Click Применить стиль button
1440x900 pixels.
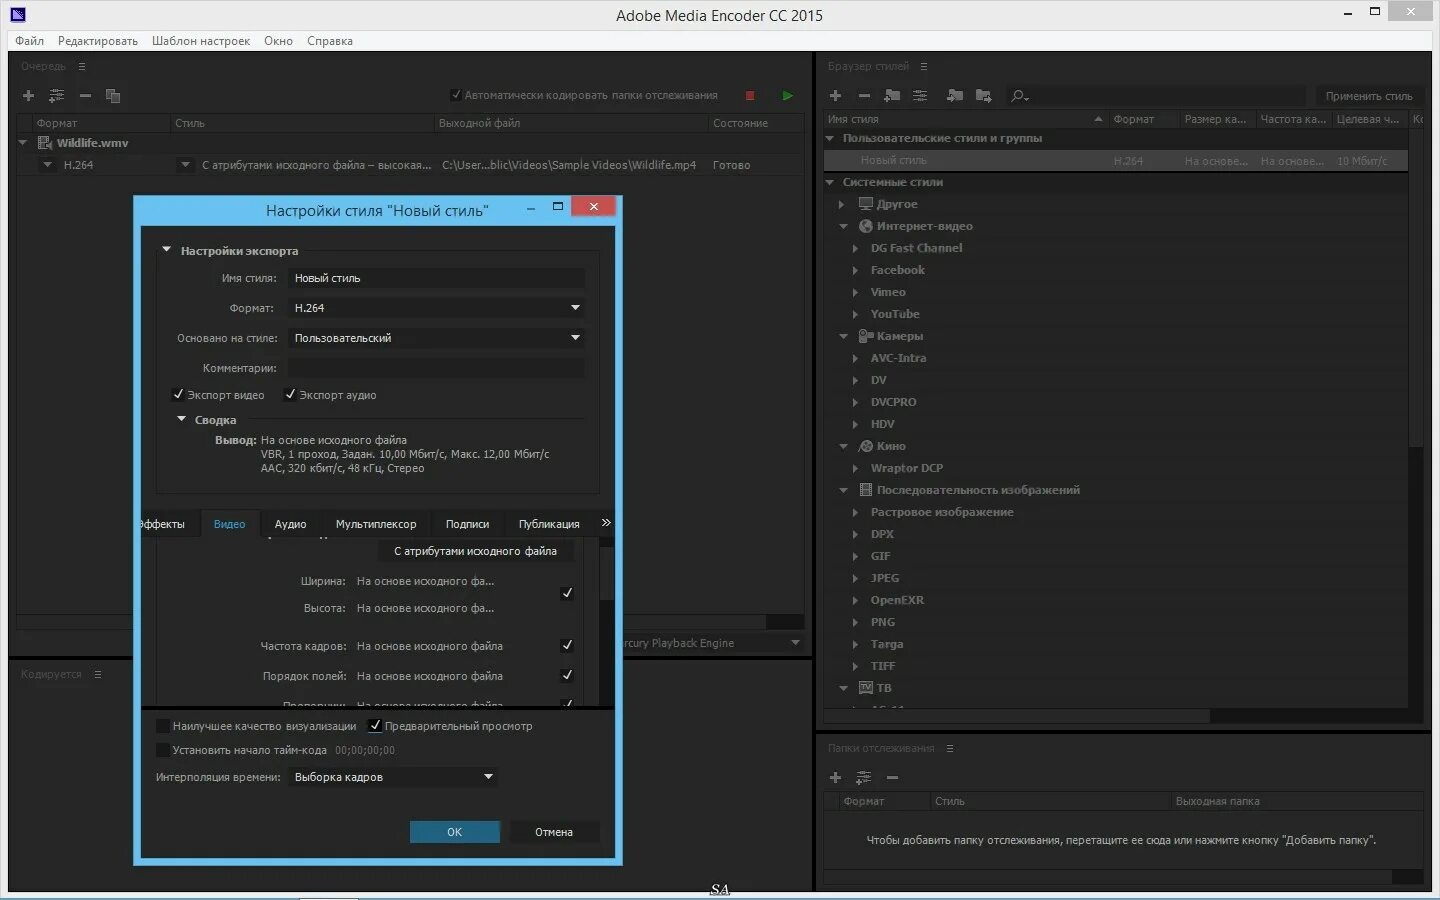coord(1369,96)
